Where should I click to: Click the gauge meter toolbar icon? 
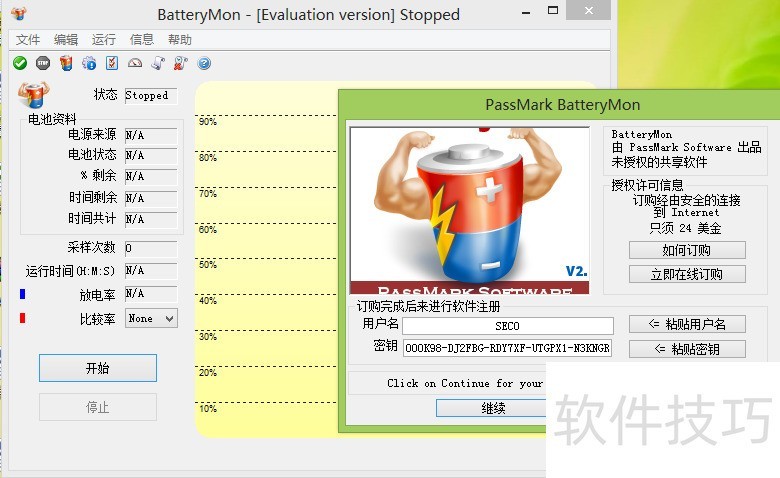click(x=135, y=63)
